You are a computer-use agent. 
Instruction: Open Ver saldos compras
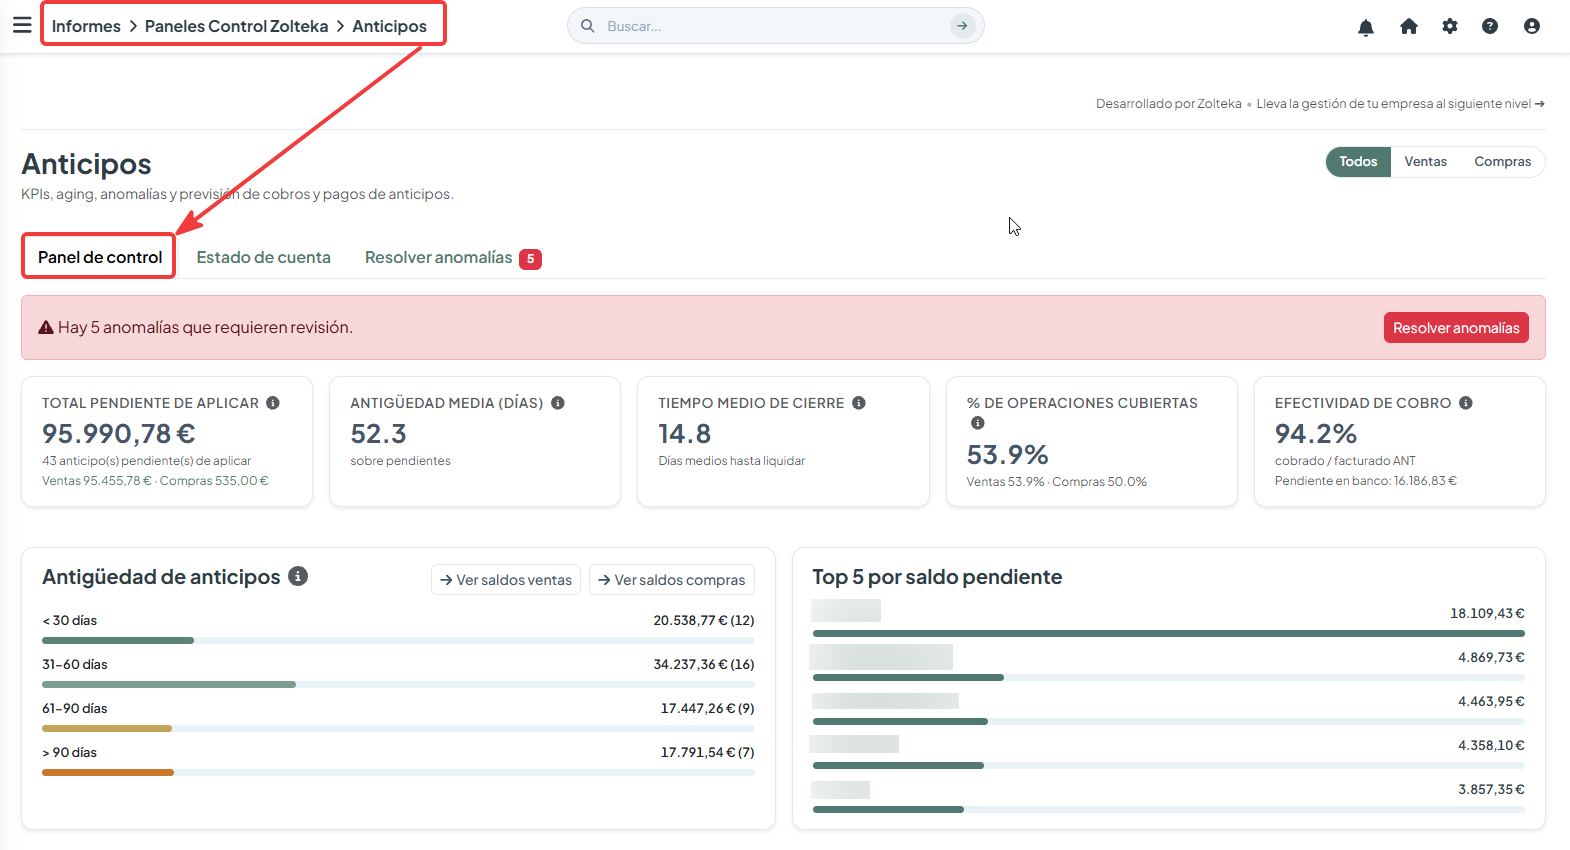pyautogui.click(x=672, y=580)
